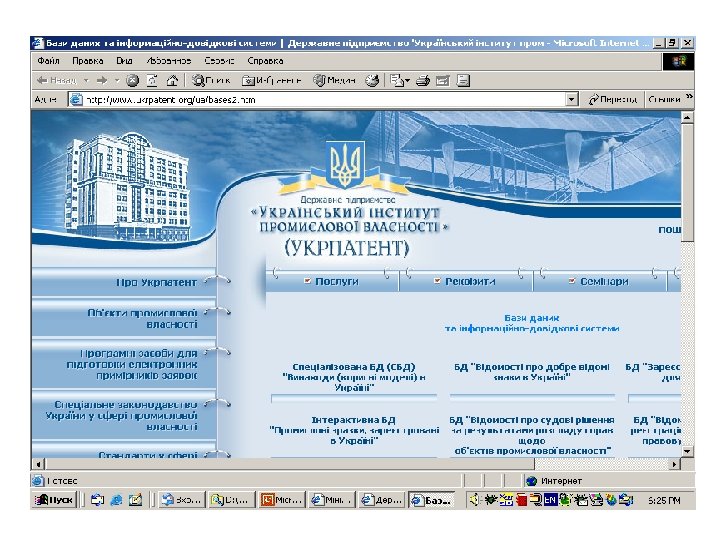Screen dimensions: 720x540
Task: Click the address URL input field
Action: click(321, 99)
